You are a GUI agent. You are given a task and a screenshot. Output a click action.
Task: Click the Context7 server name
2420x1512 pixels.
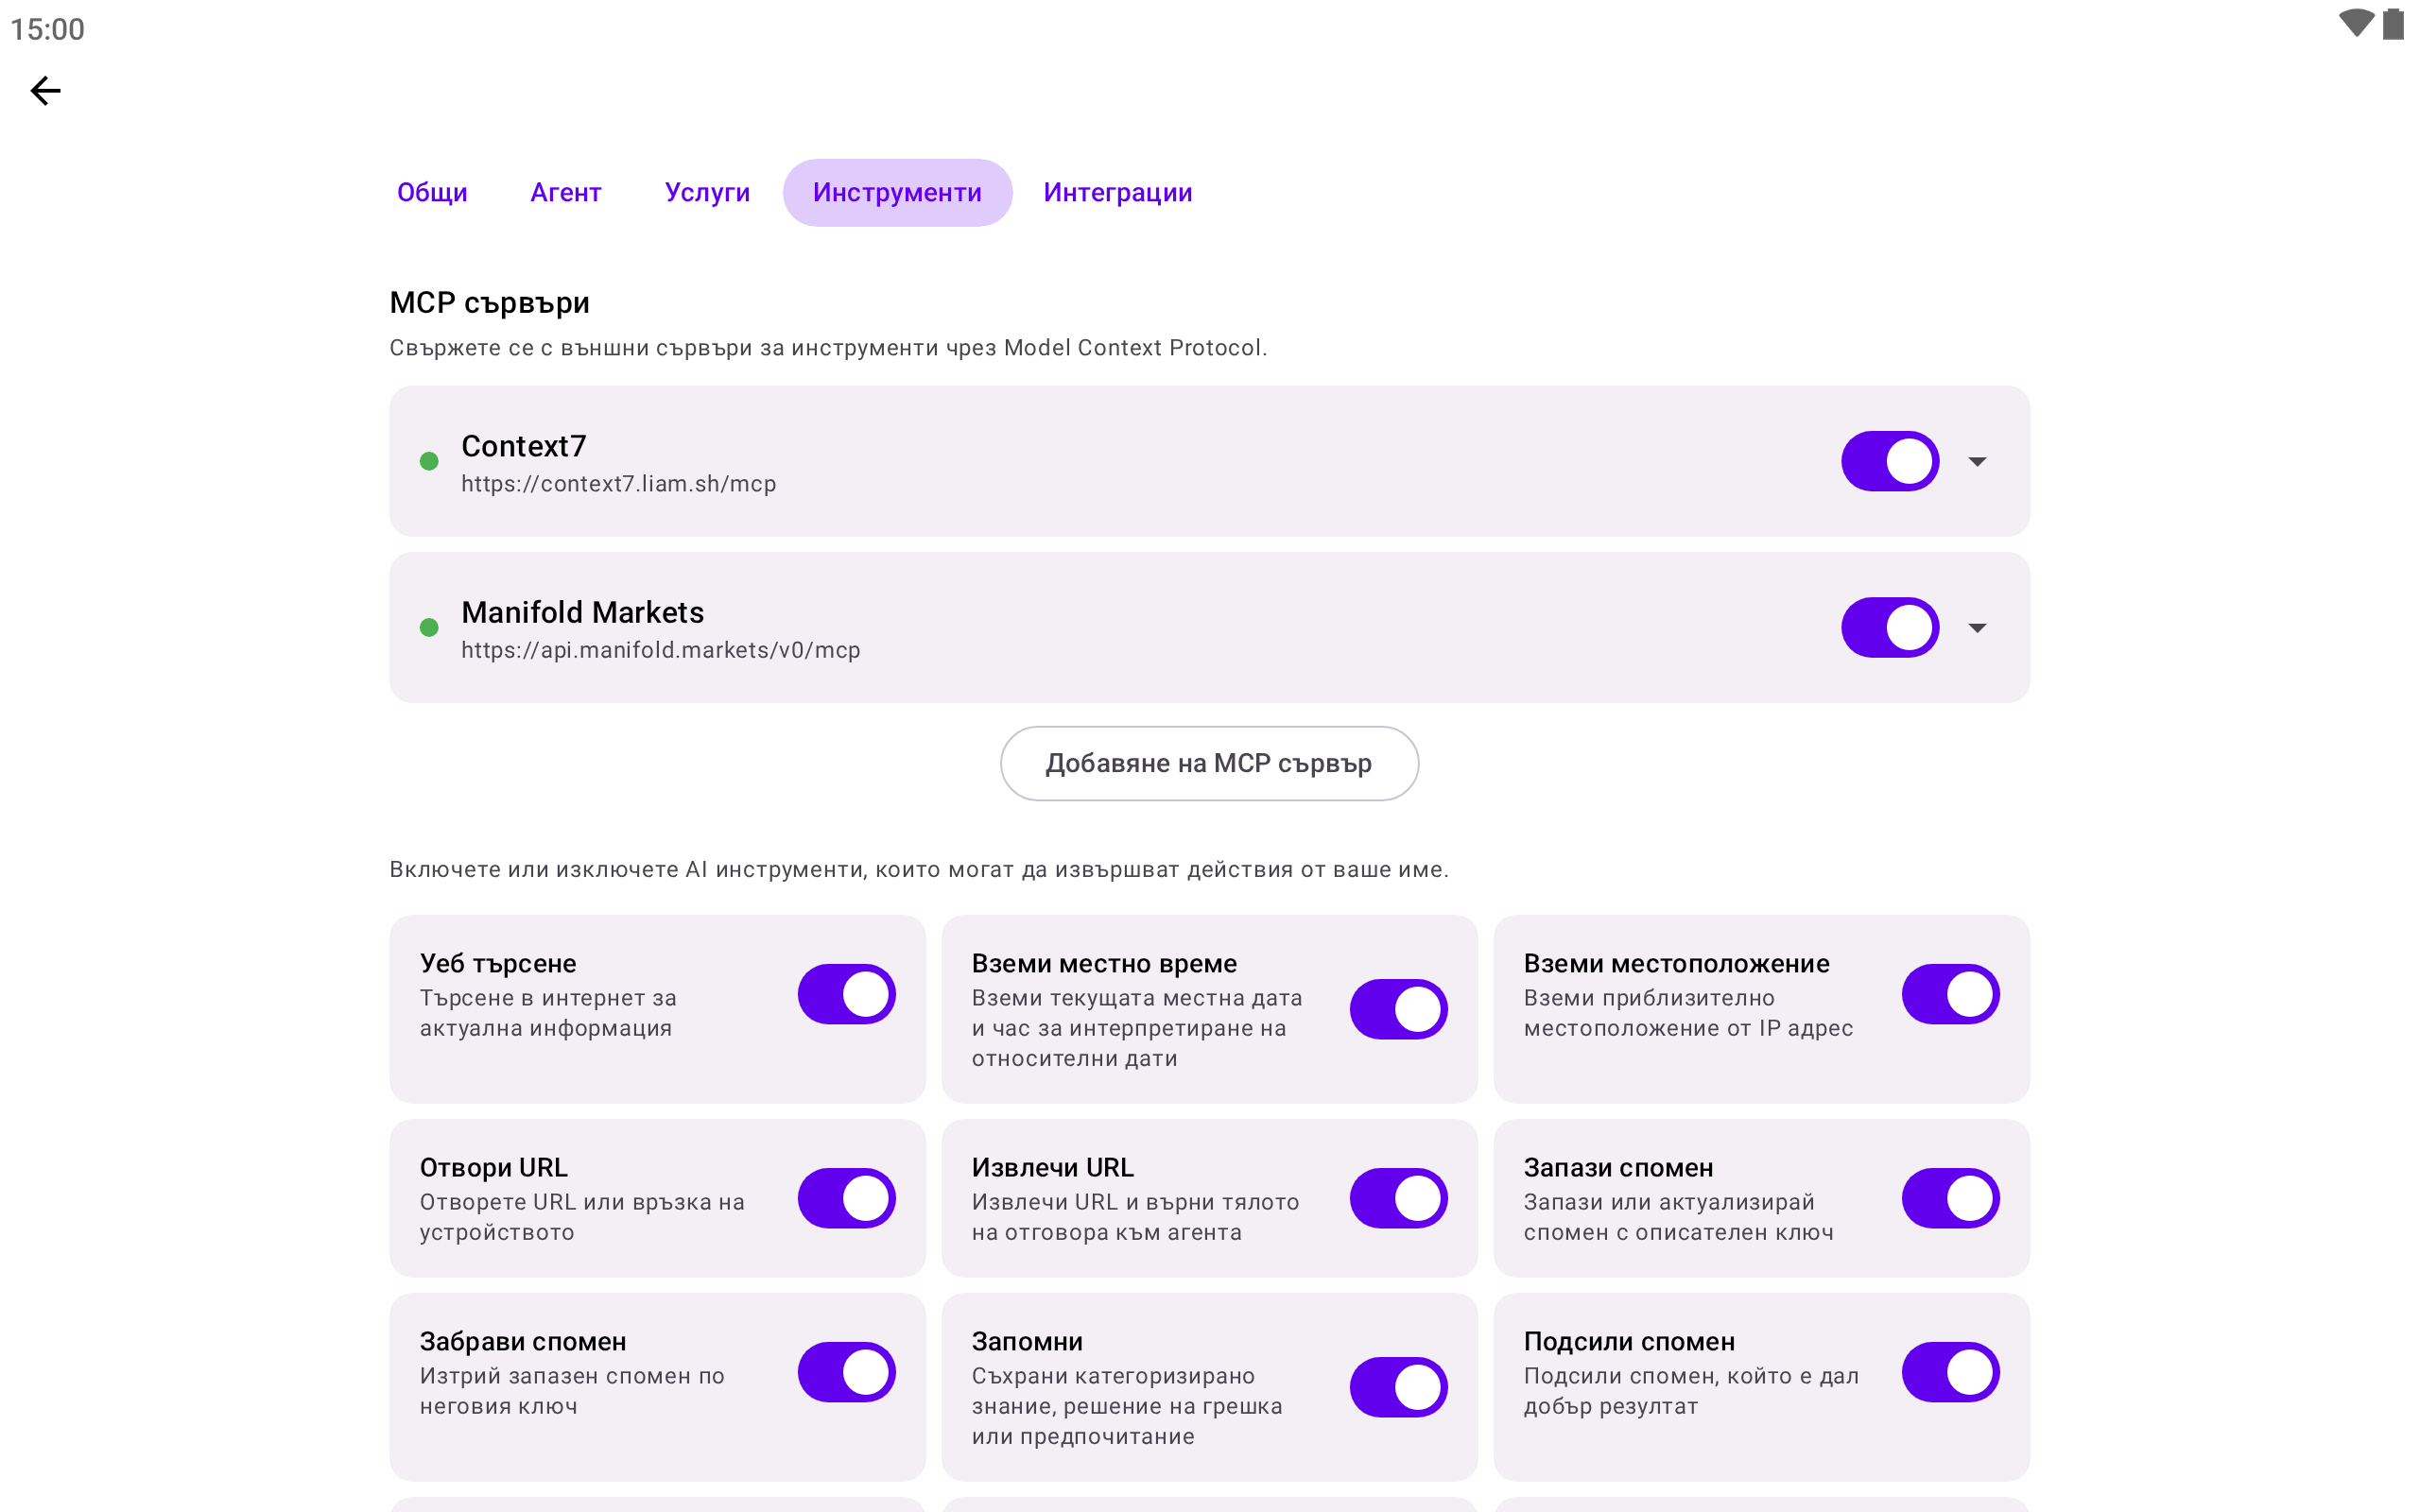coord(523,446)
